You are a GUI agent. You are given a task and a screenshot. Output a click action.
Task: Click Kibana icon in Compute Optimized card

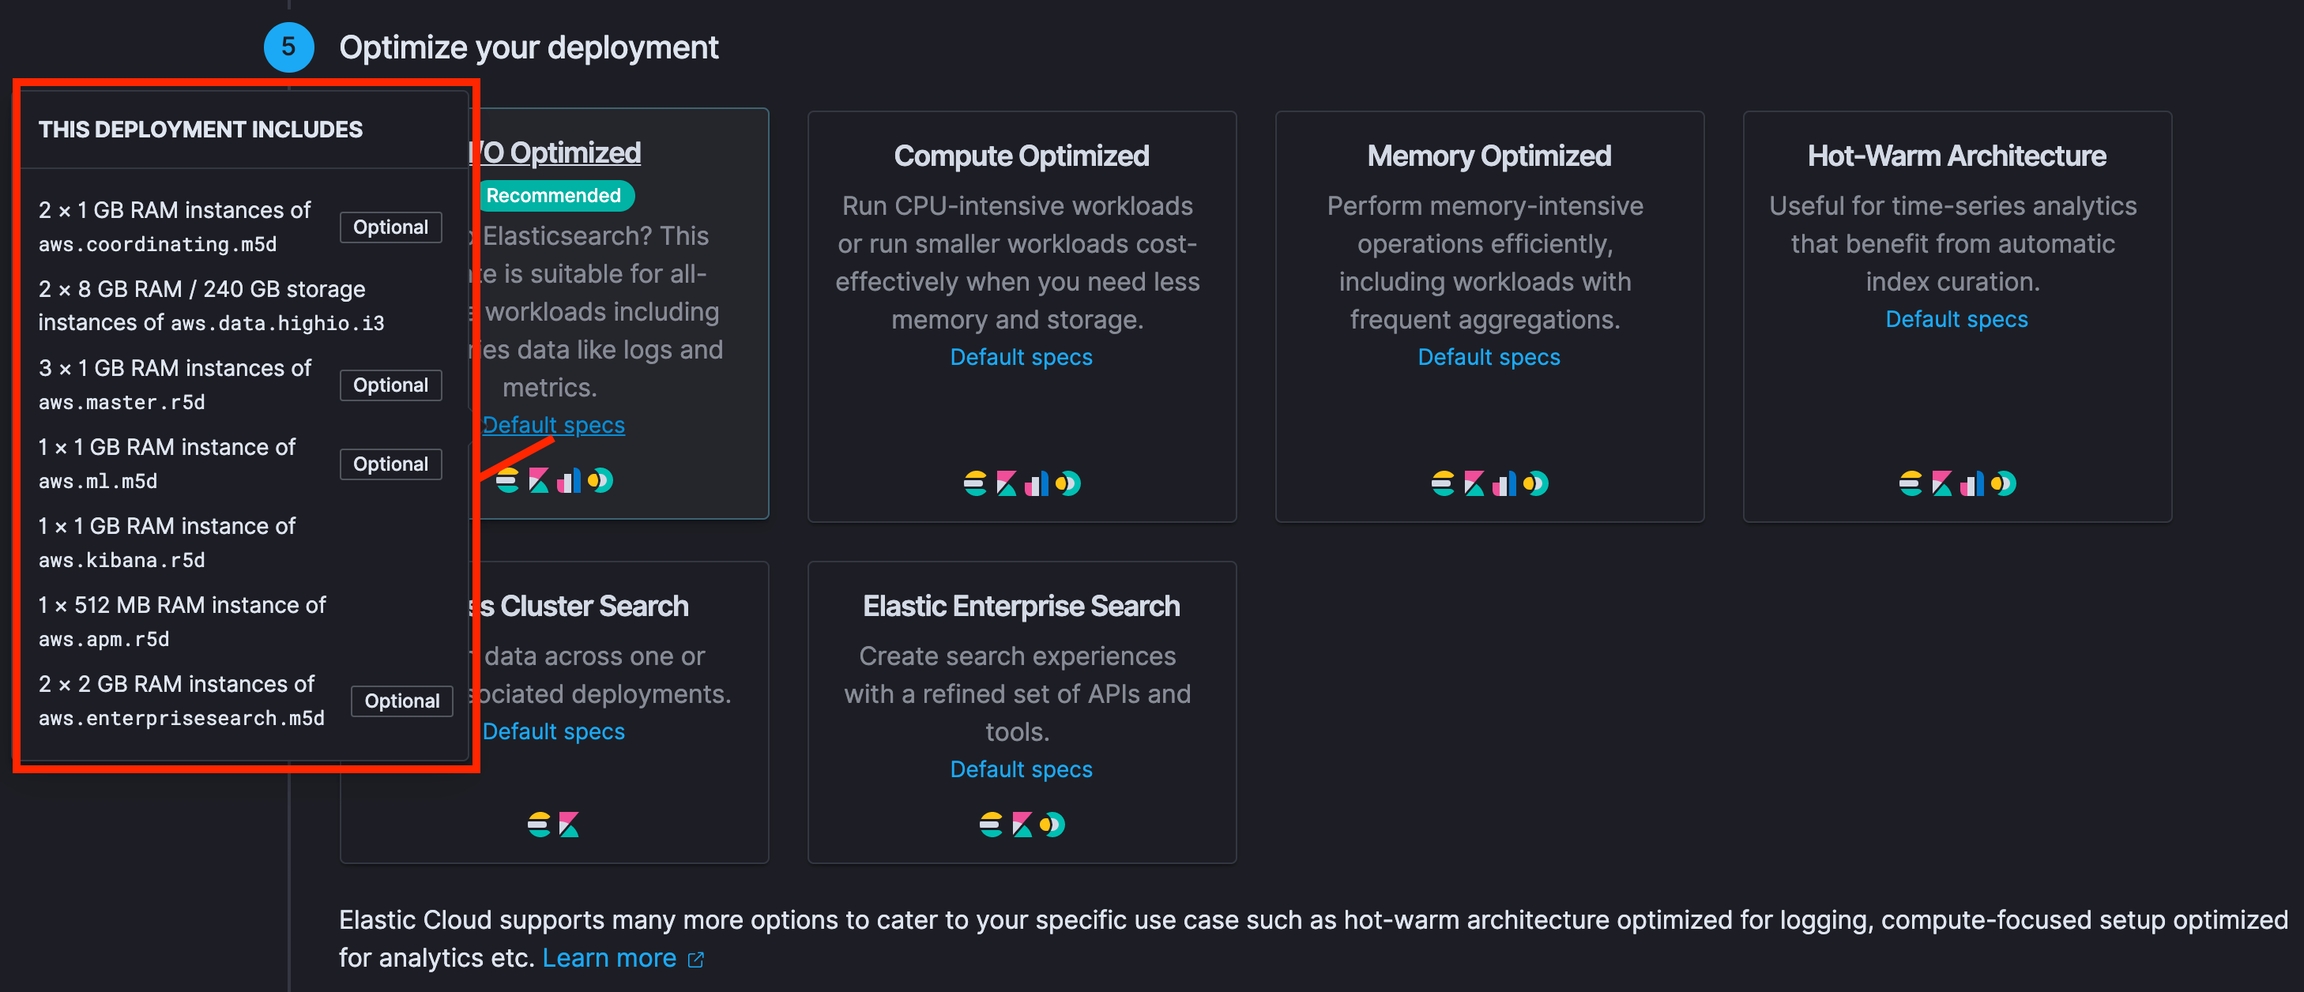(x=1006, y=484)
